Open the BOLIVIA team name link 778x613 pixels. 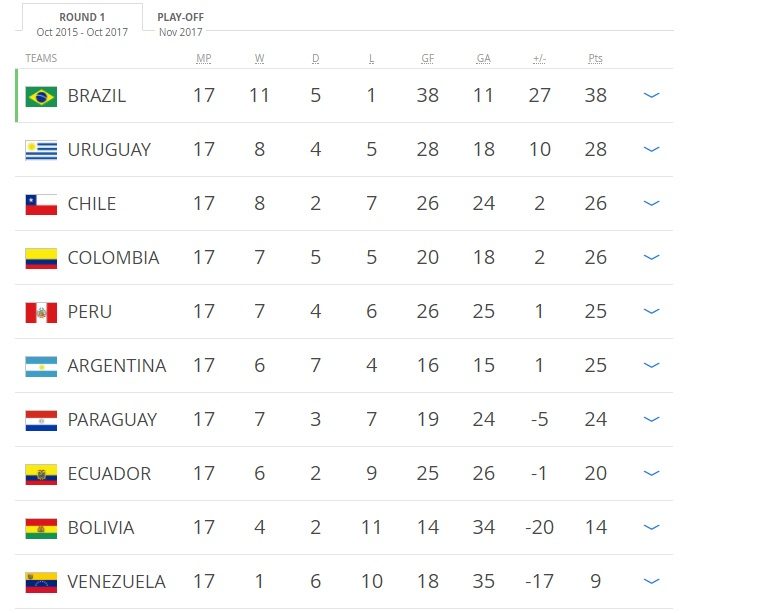(x=101, y=528)
